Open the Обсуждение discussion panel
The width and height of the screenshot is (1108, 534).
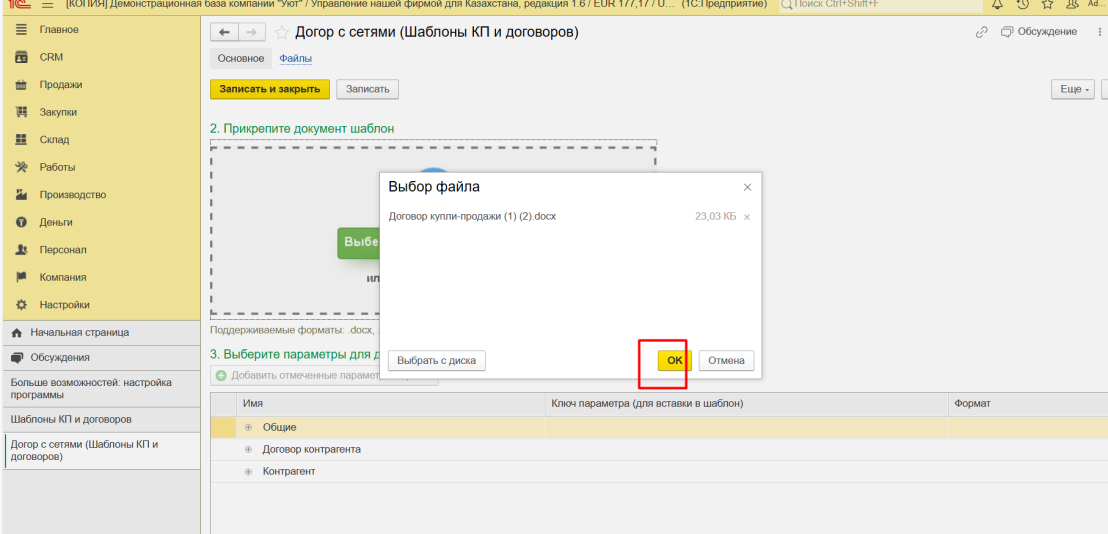tap(1039, 32)
